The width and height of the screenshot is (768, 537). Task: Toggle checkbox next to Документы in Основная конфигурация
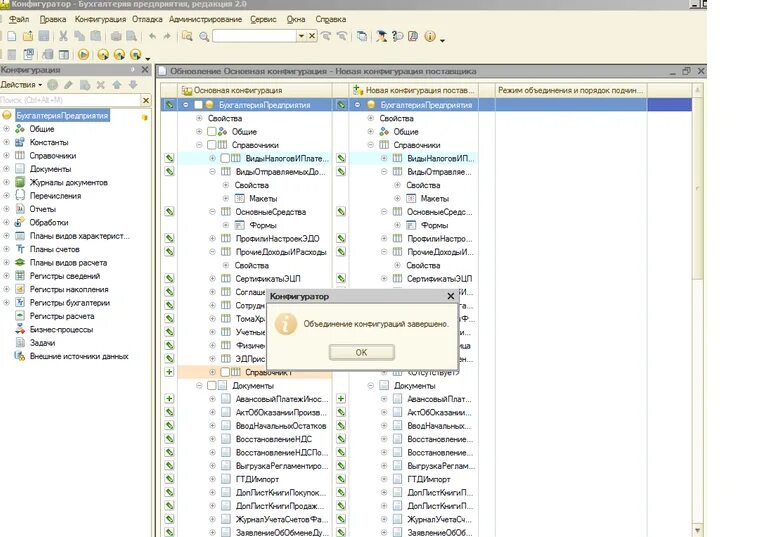pos(212,386)
